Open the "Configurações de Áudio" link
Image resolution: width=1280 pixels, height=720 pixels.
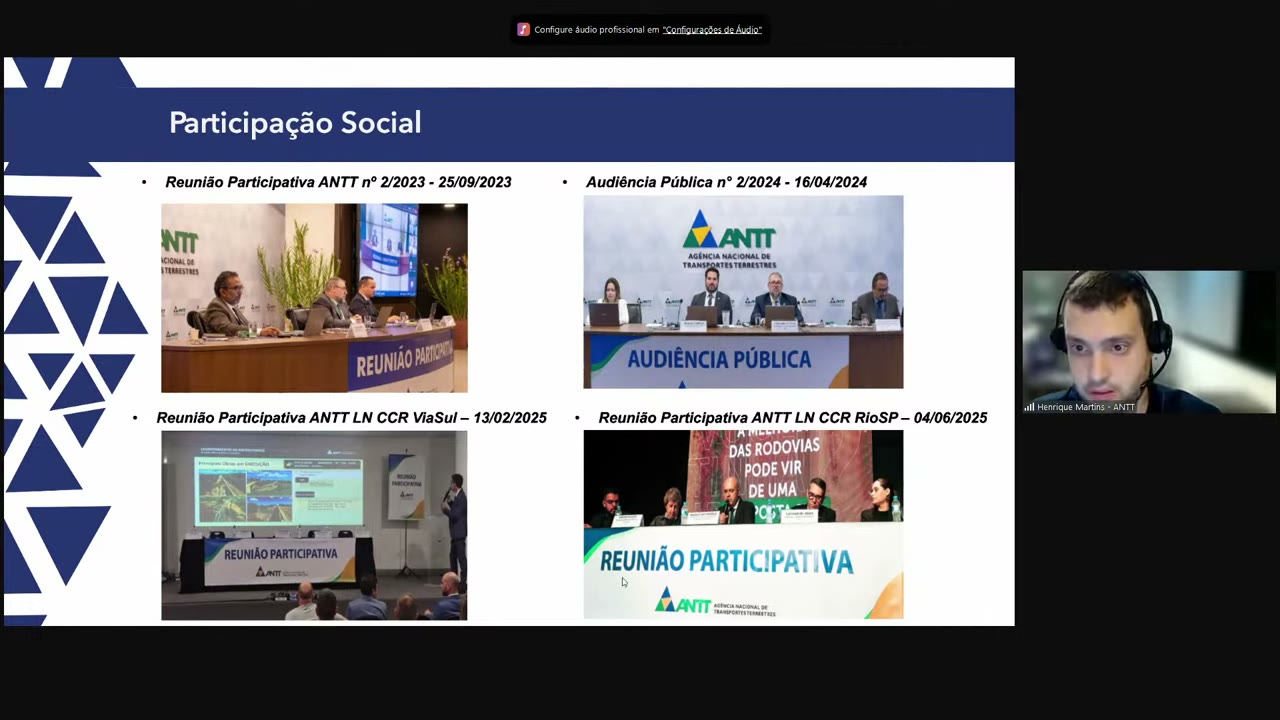click(x=712, y=30)
